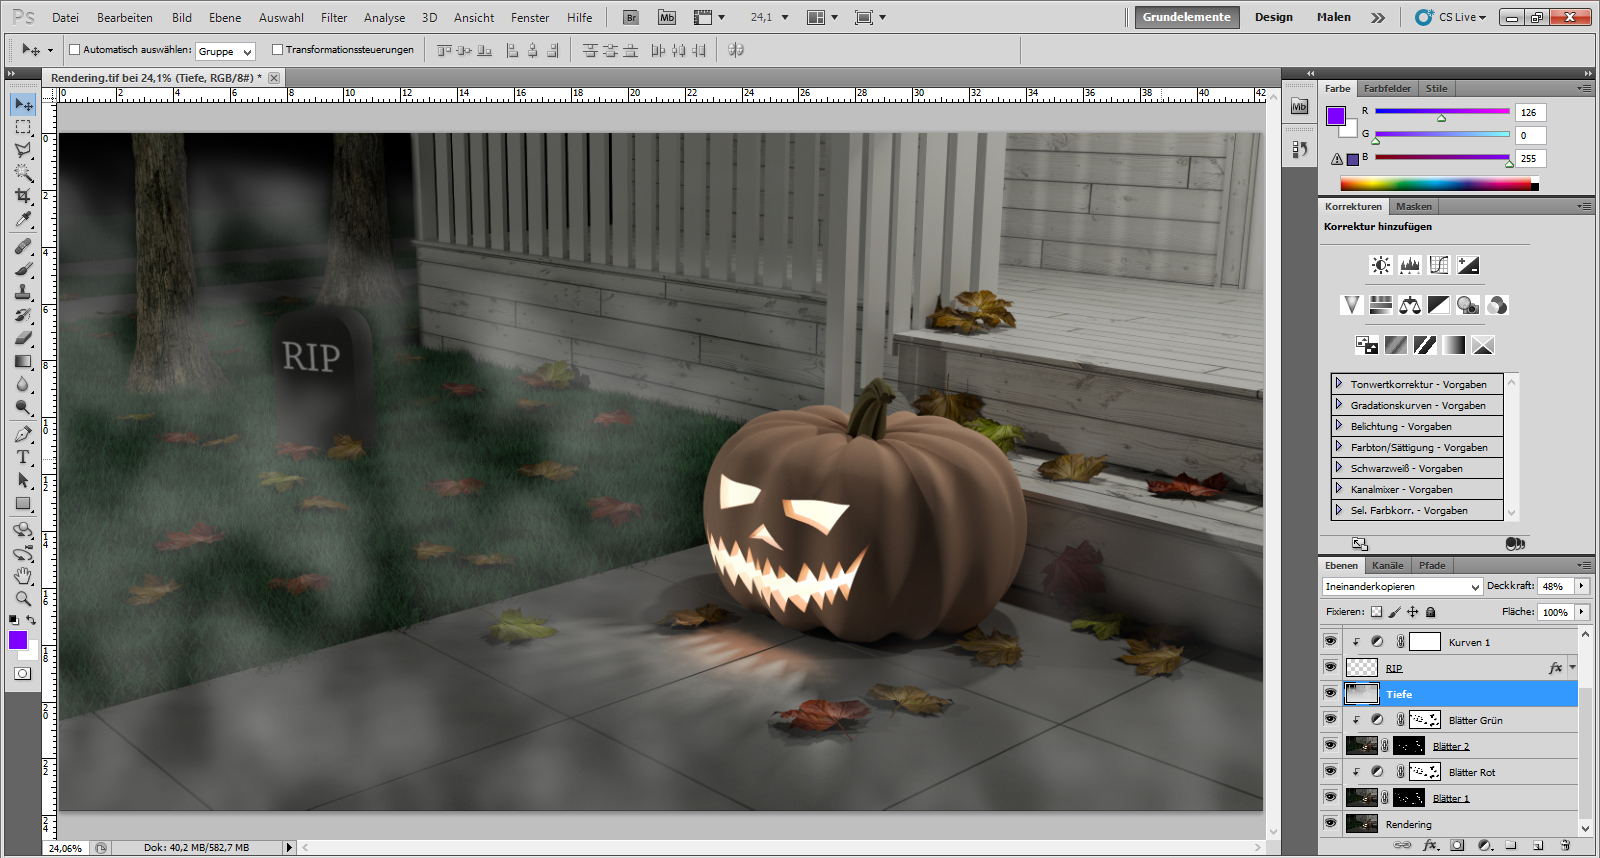Select the Brush tool

click(x=23, y=269)
